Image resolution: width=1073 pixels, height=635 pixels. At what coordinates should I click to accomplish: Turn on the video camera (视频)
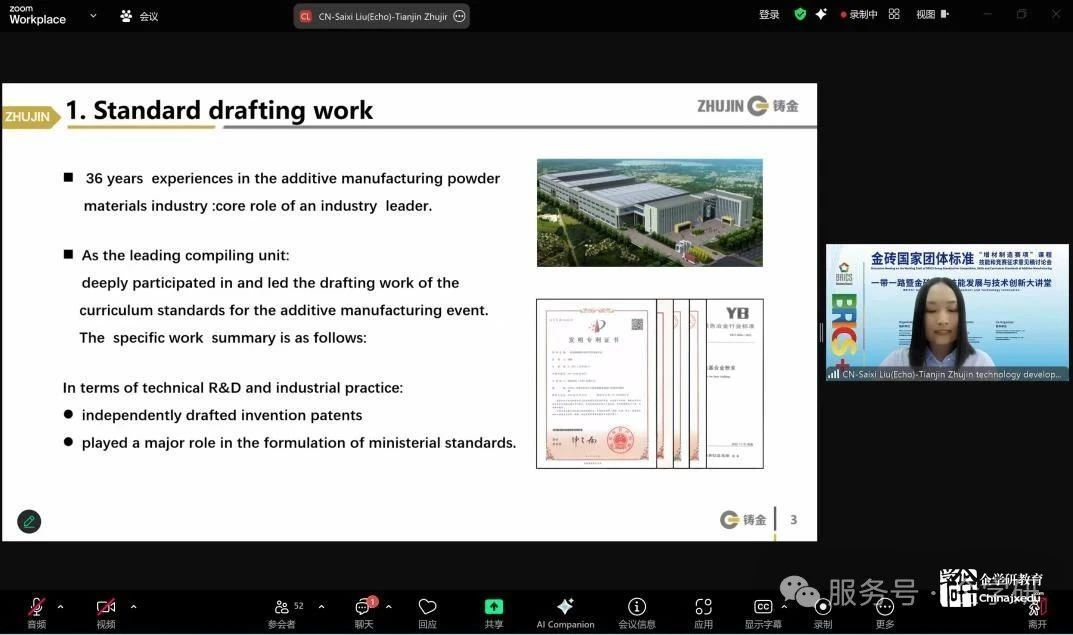(x=106, y=609)
